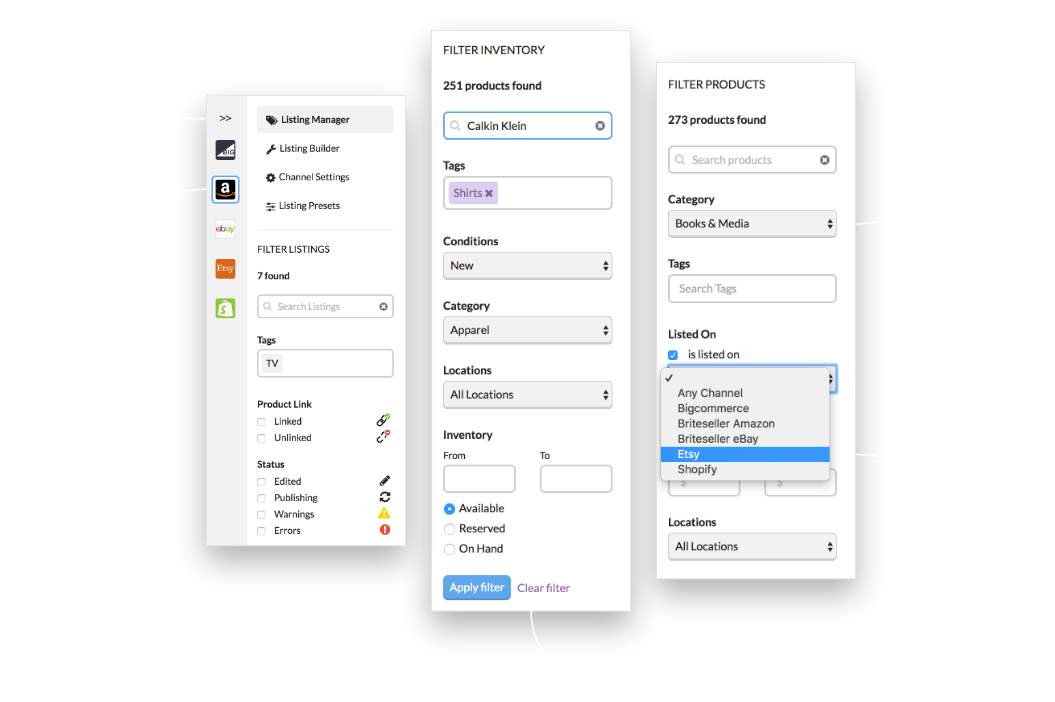Click the Unlinked broken chain icon
This screenshot has height=702, width=1055.
point(384,436)
